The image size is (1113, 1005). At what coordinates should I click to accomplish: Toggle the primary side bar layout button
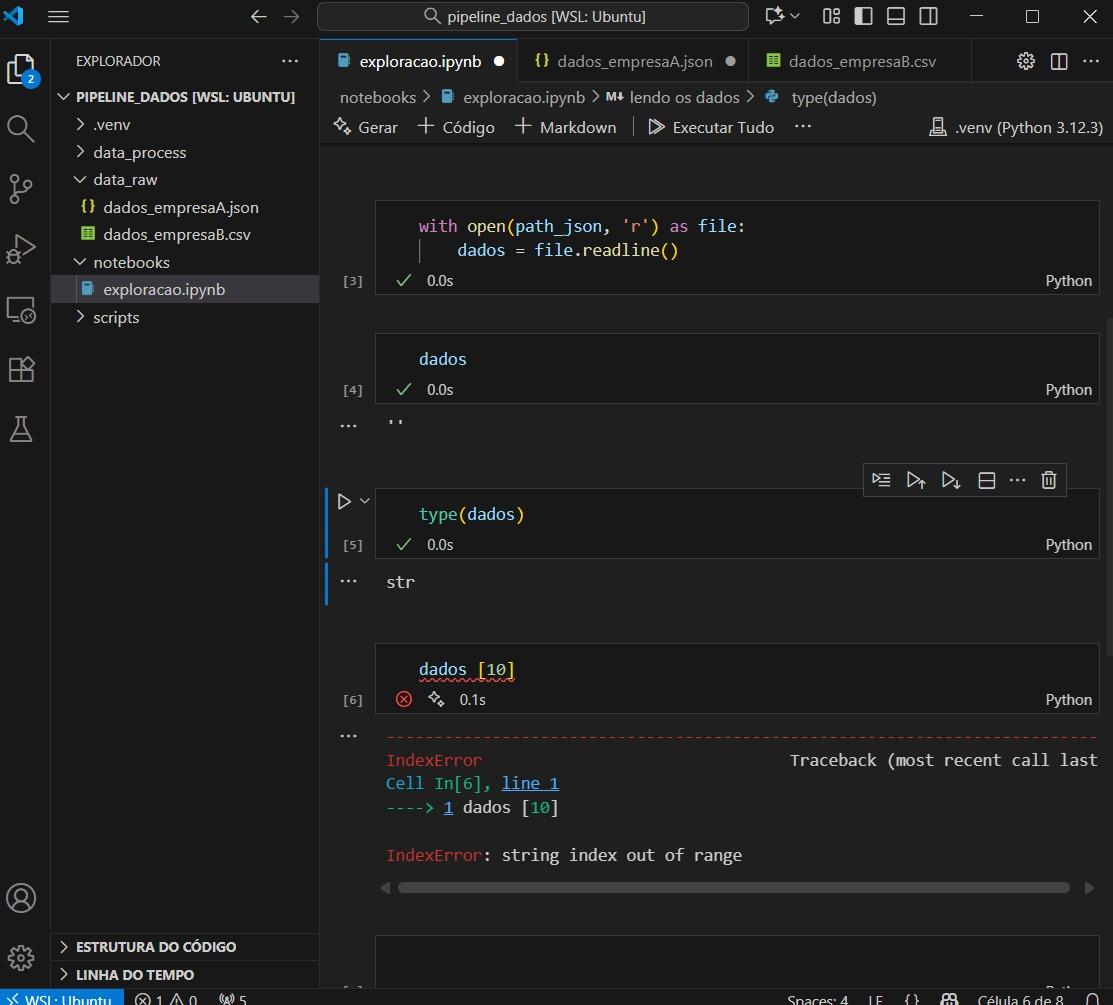coord(861,16)
